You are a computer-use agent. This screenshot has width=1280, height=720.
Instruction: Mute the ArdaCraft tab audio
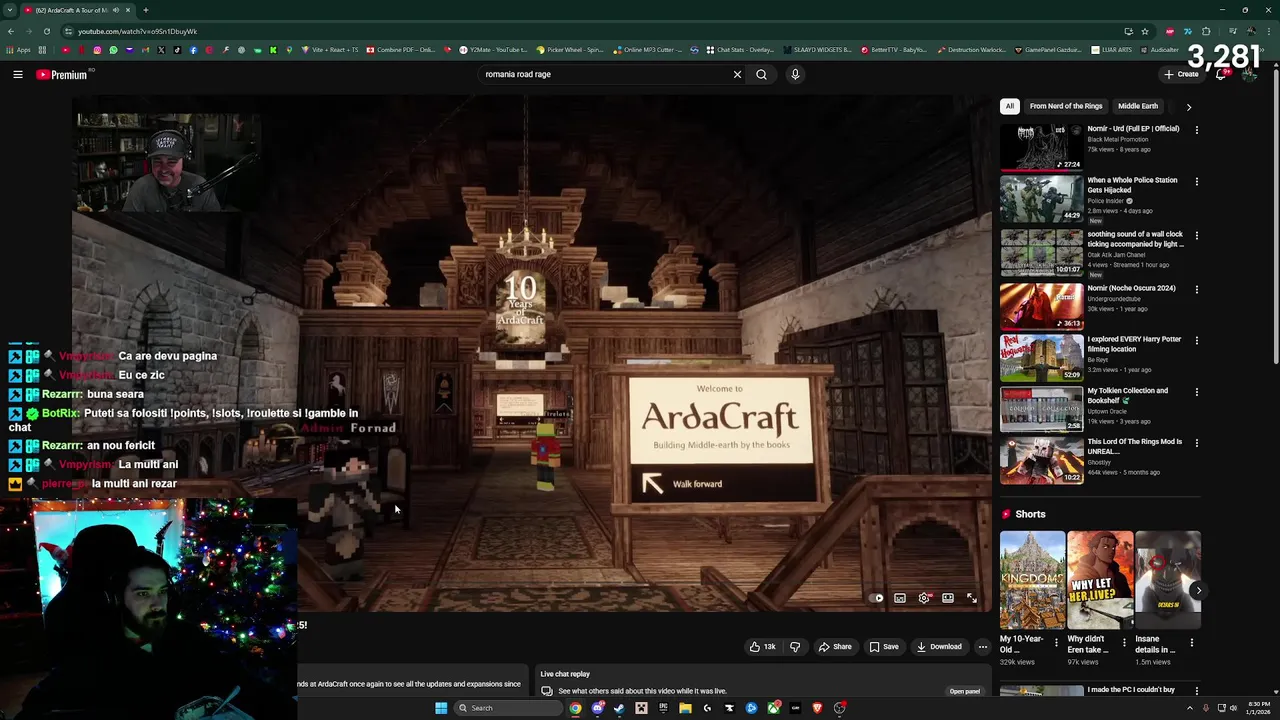coord(116,10)
